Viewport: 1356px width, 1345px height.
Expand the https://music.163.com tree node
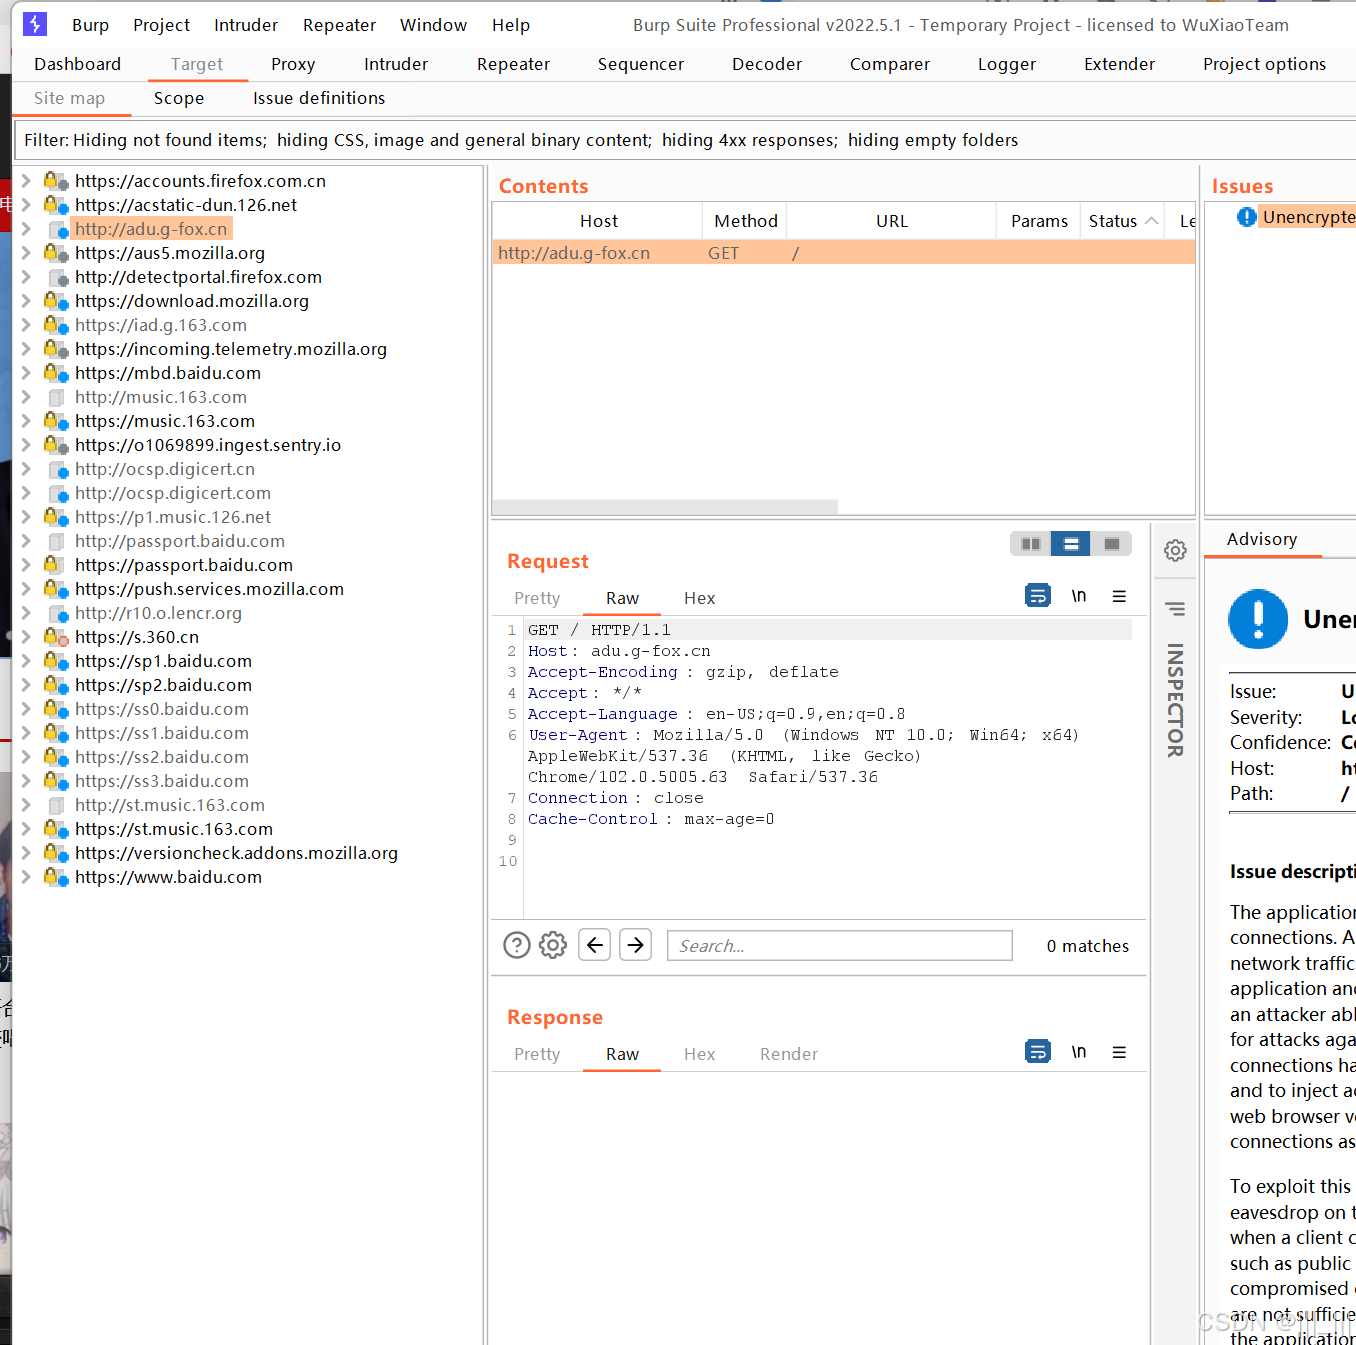(x=26, y=421)
